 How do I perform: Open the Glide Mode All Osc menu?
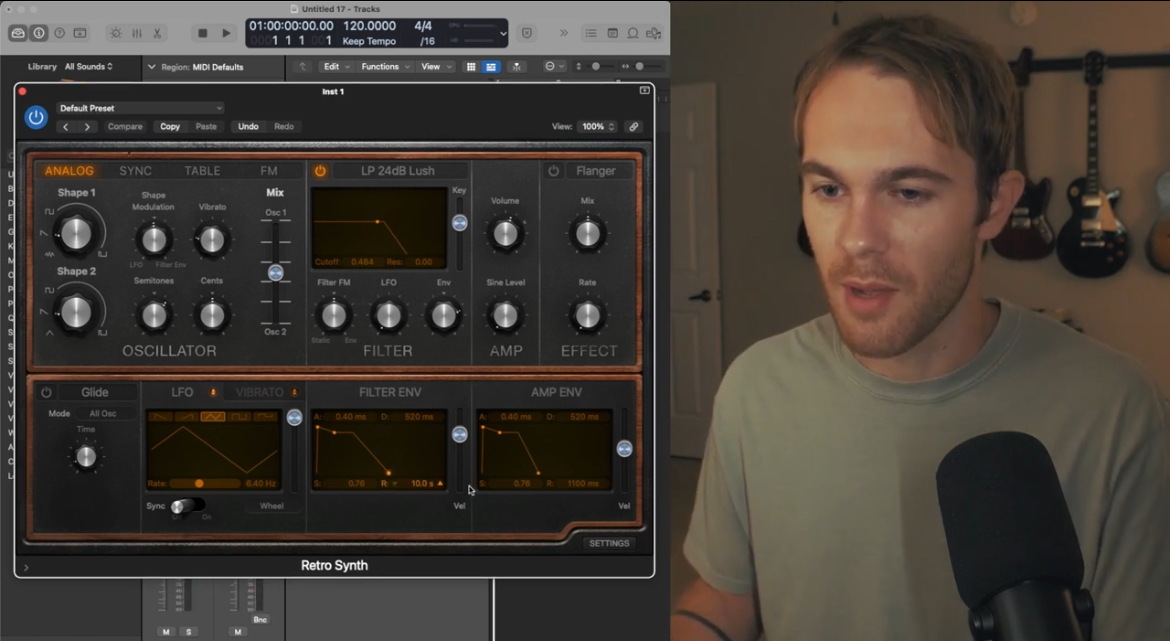click(x=104, y=413)
